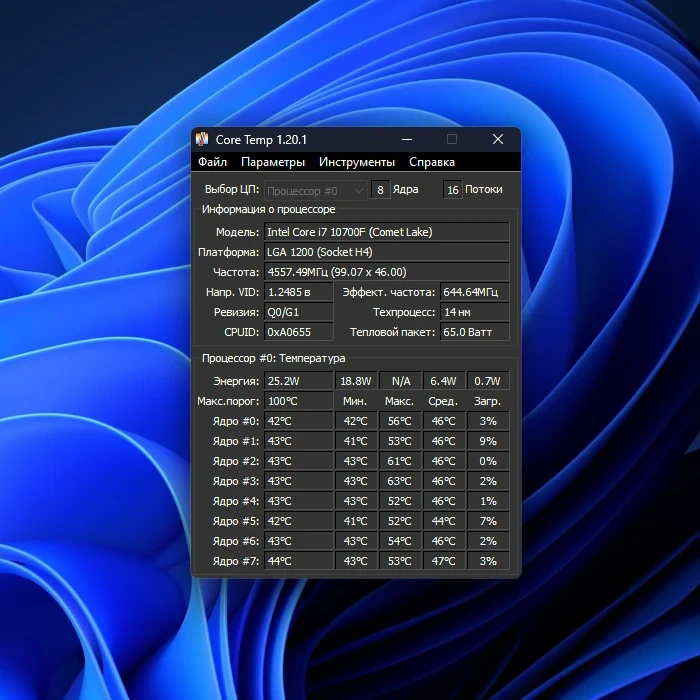The width and height of the screenshot is (700, 700).
Task: Click Ядро #0 max temperature 56°C
Action: click(400, 421)
